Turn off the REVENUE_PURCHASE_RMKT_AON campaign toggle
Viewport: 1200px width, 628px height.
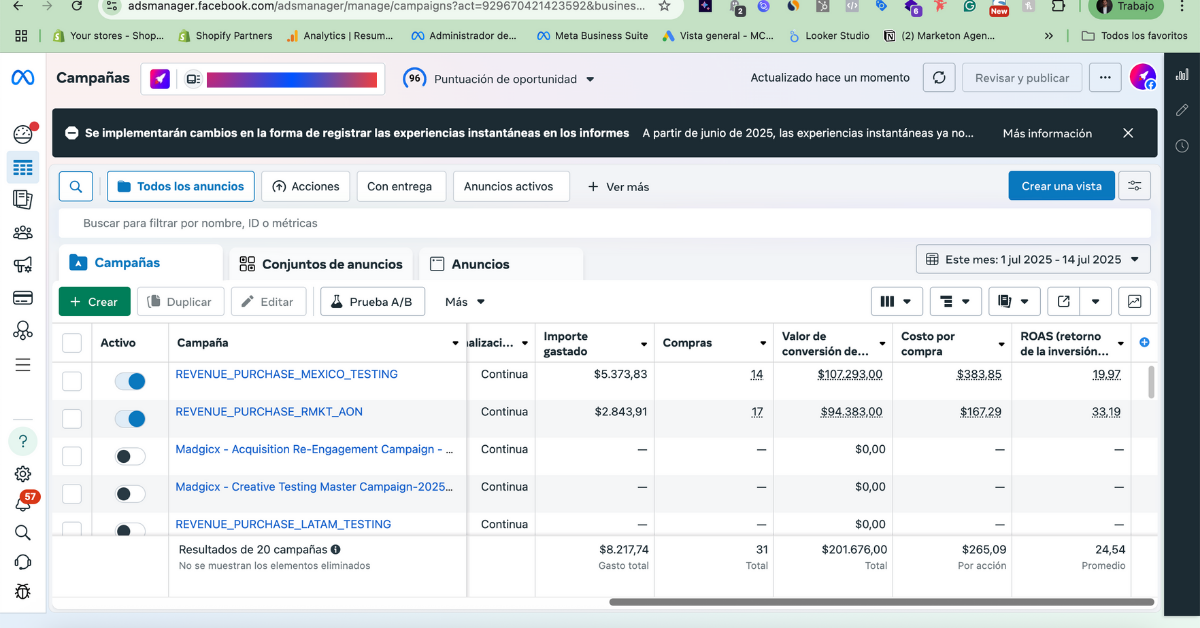[x=130, y=418]
